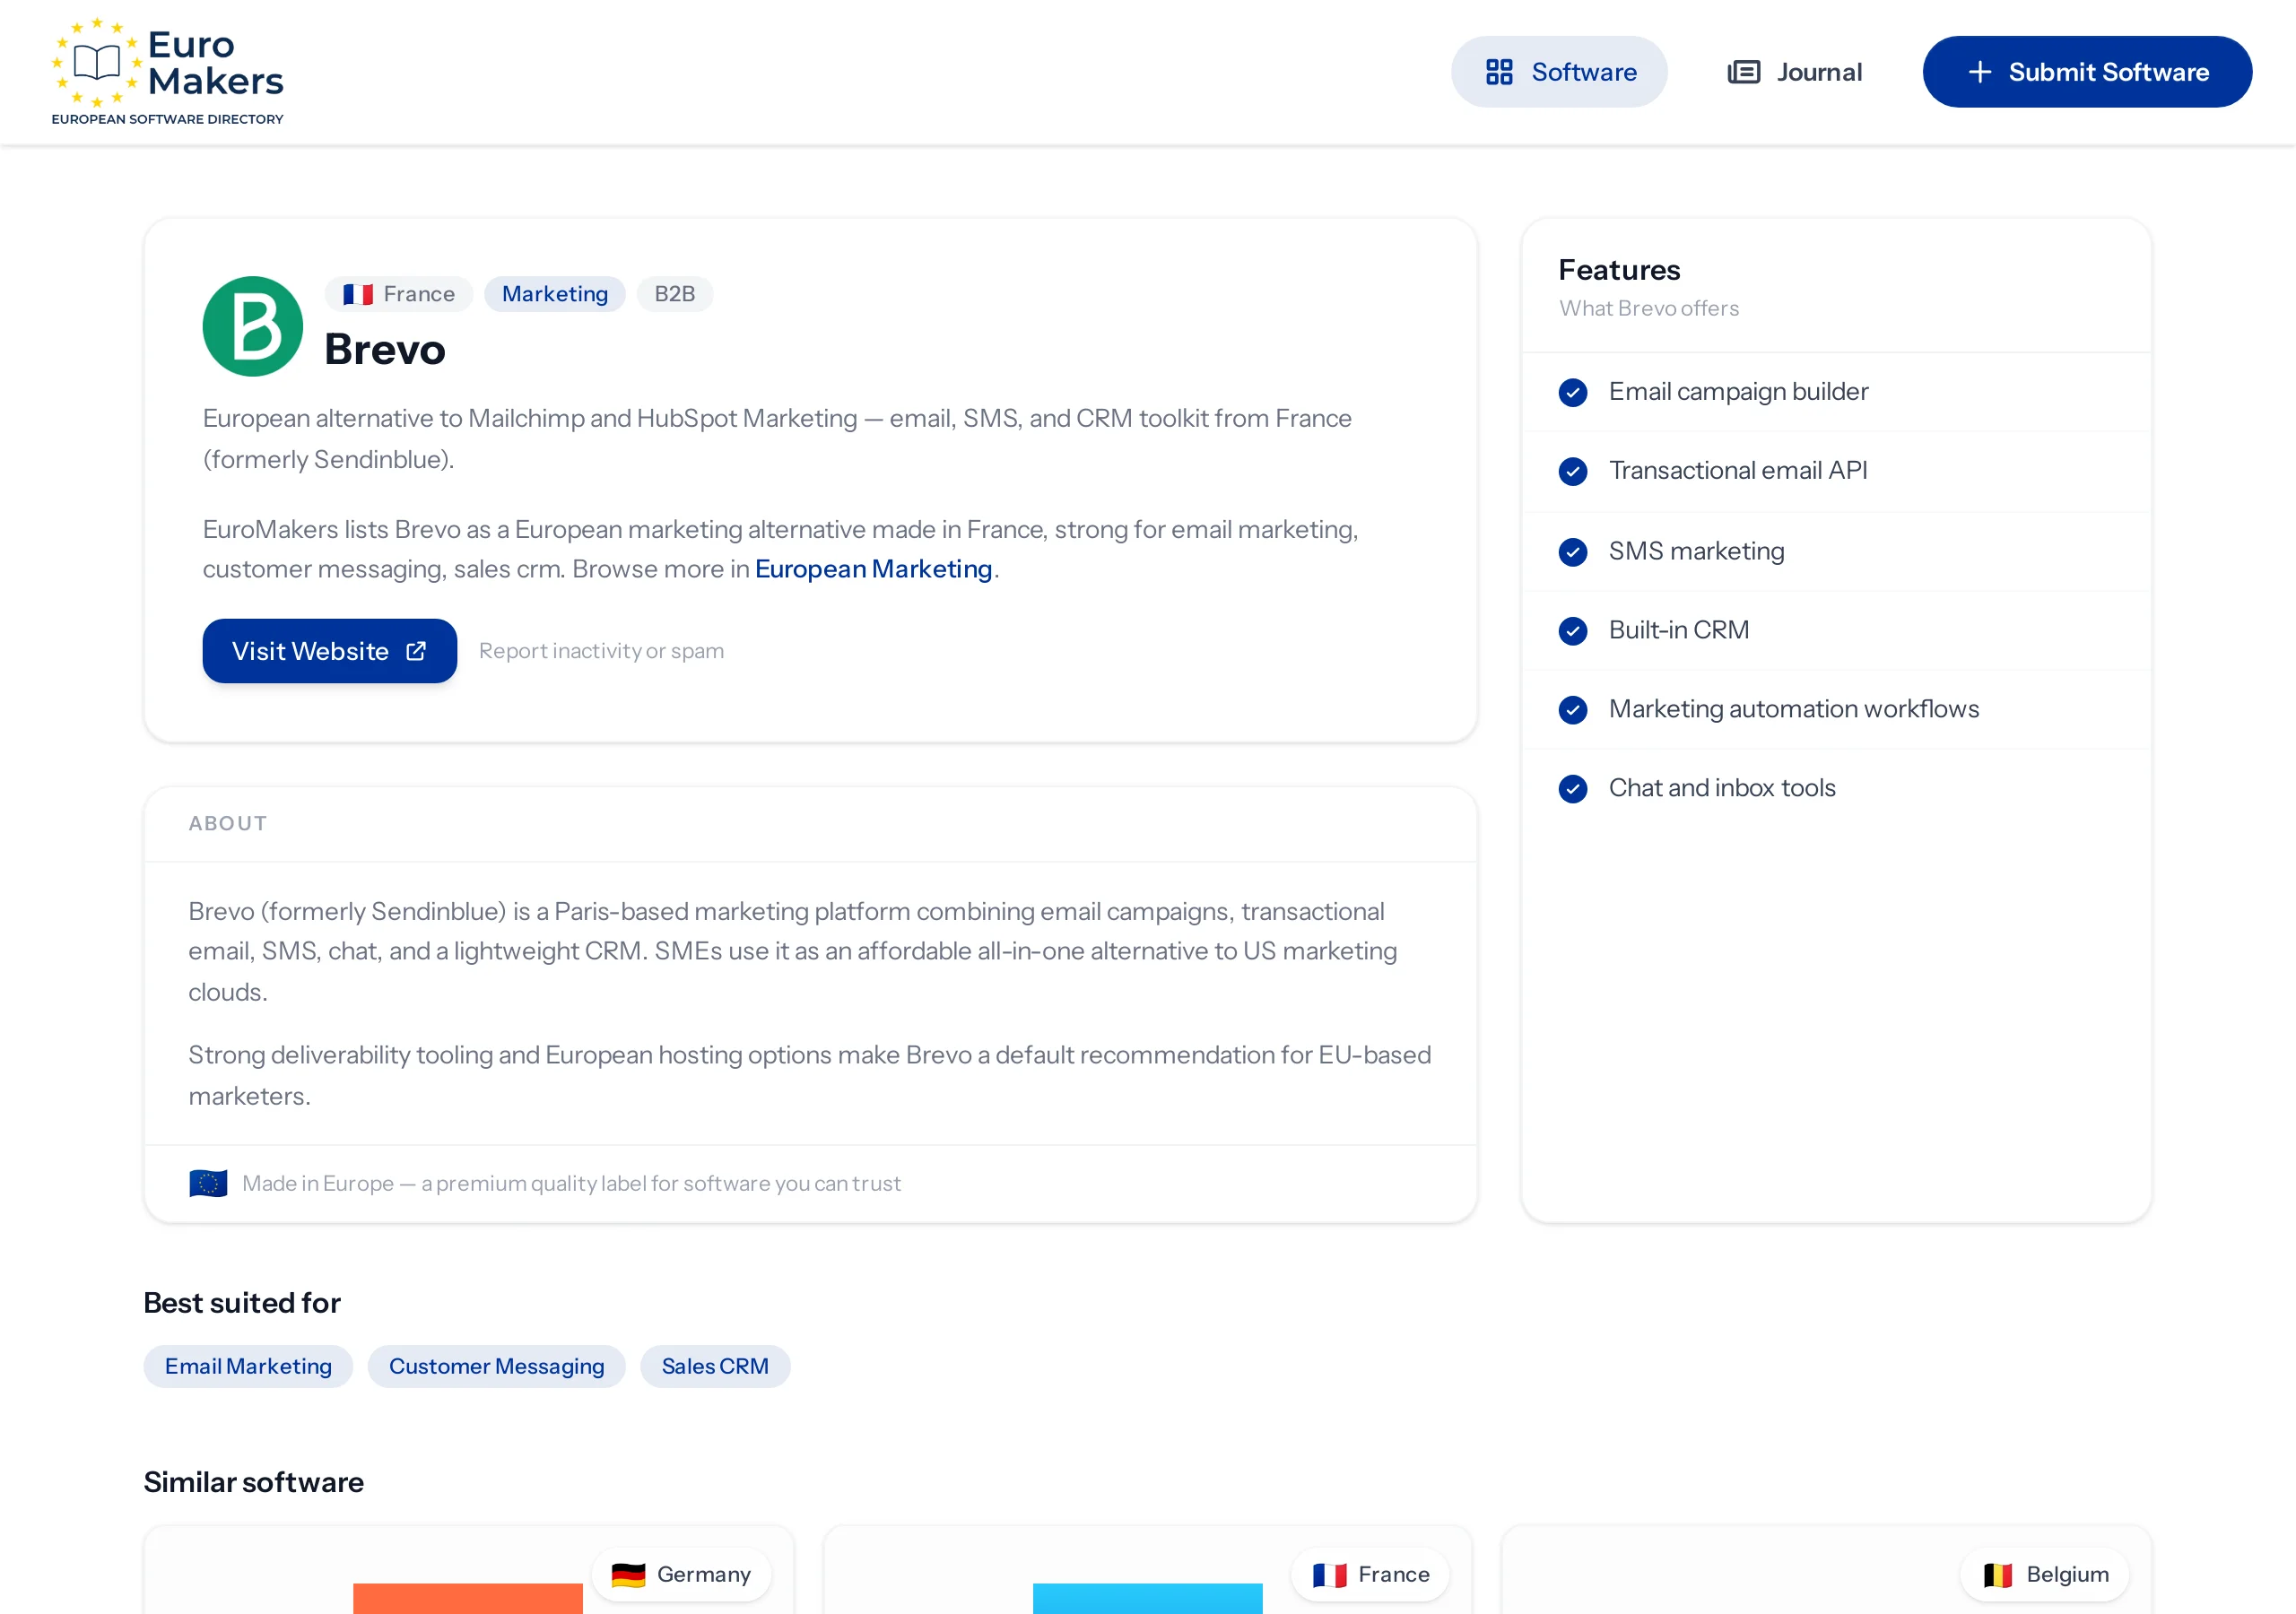The width and height of the screenshot is (2296, 1614).
Task: Click the EU flag icon near Made in Europe
Action: (208, 1183)
